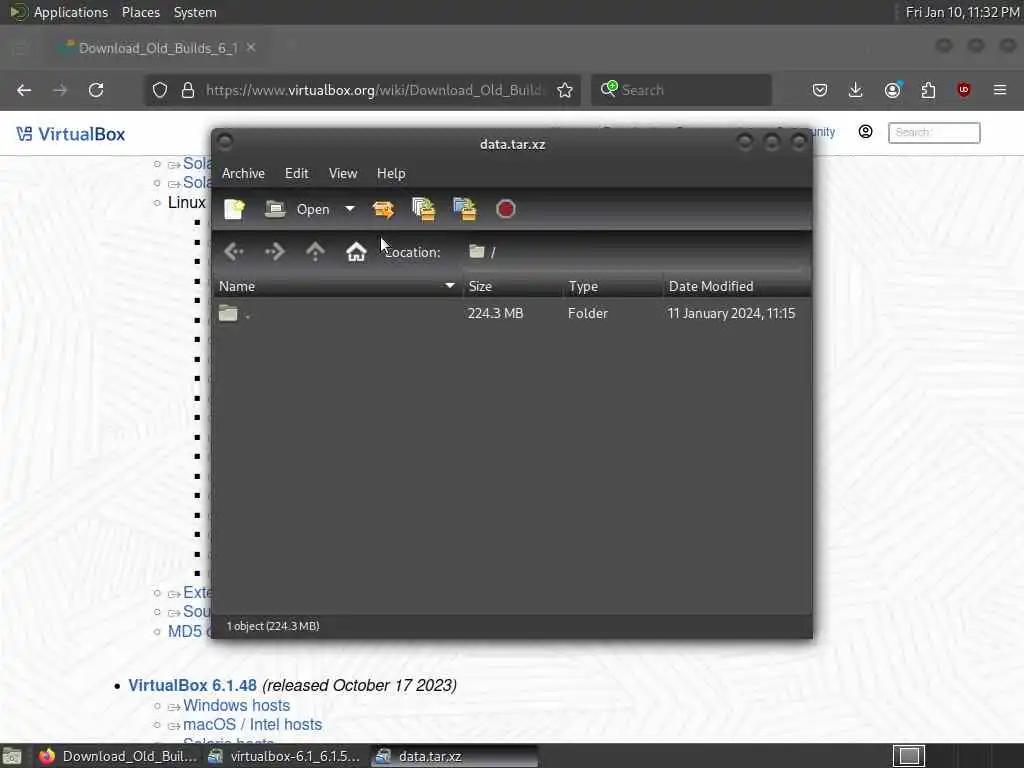Sort by the Size column header
This screenshot has width=1024, height=768.
(x=513, y=287)
